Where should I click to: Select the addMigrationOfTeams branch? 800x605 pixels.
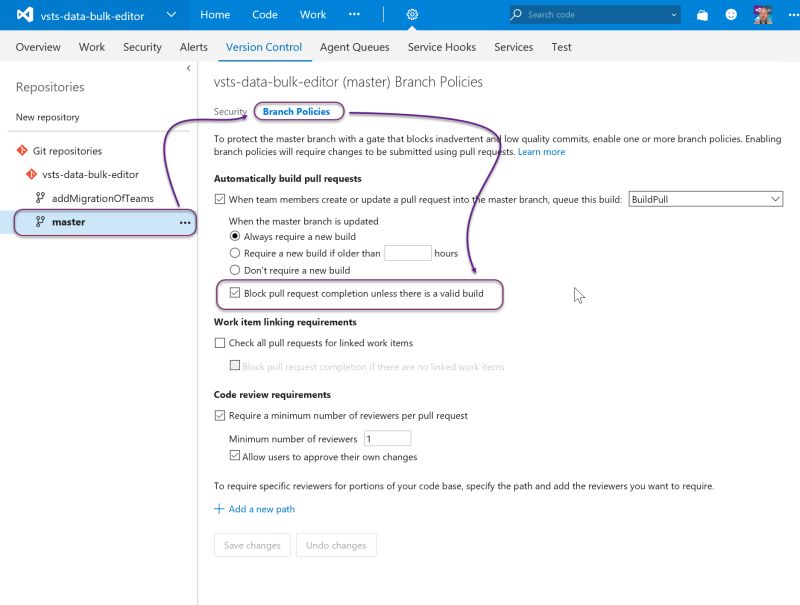coord(103,198)
